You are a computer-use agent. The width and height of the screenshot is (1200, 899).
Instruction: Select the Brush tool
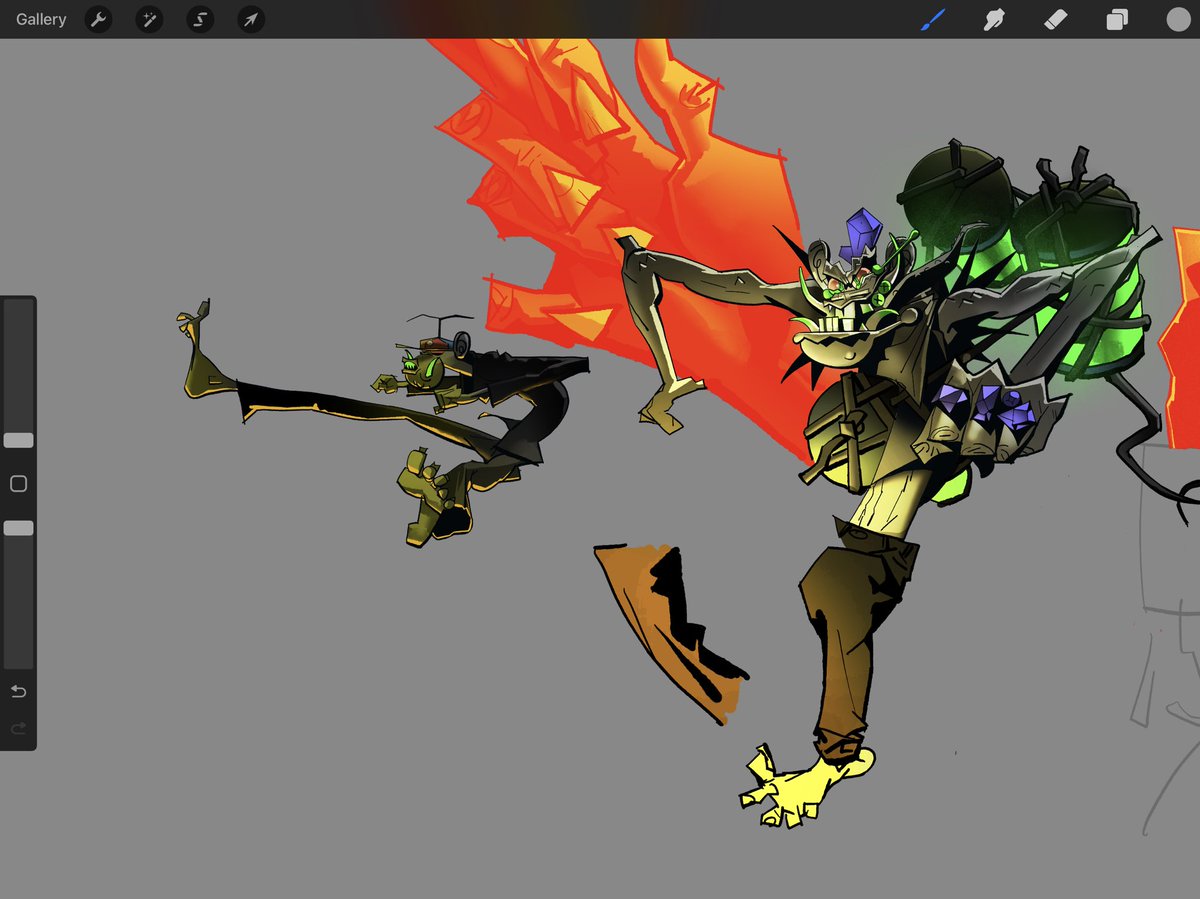coord(932,19)
